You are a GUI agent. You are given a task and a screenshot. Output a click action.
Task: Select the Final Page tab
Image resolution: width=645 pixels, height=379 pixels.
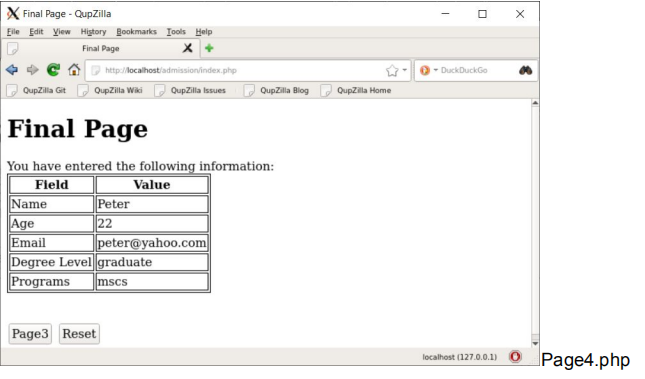click(101, 48)
